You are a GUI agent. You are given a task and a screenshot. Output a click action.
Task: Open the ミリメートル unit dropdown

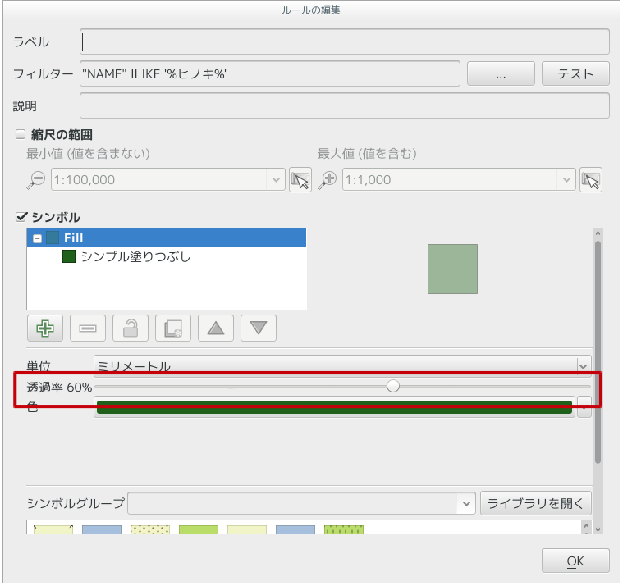point(583,366)
